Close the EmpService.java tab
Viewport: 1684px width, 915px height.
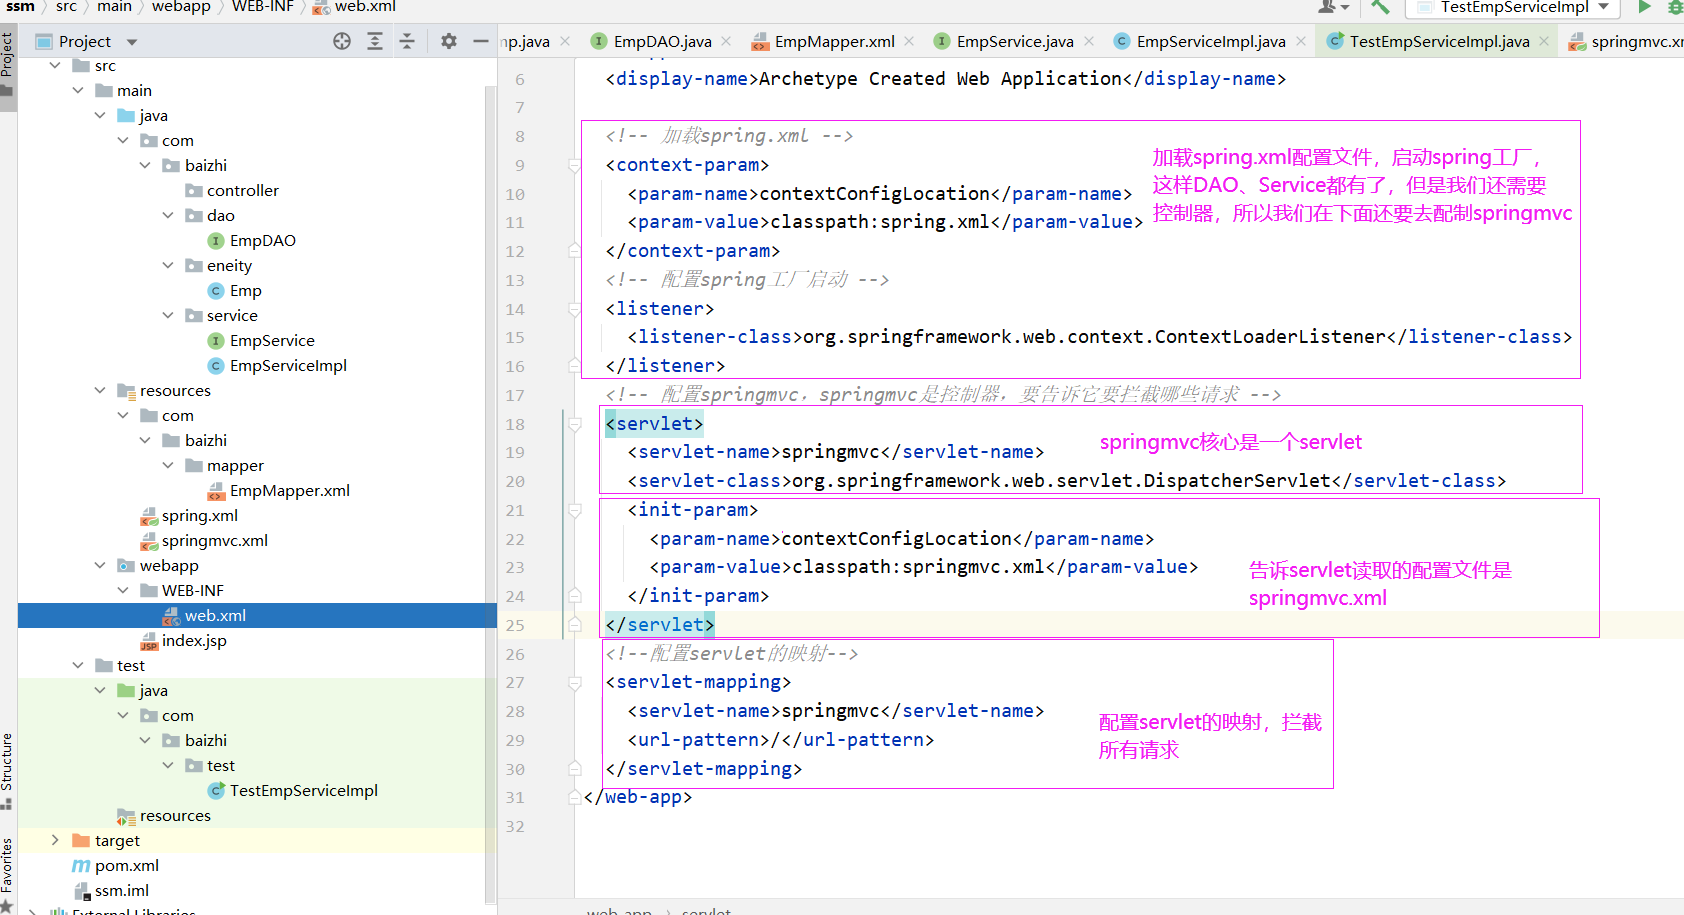point(1089,41)
